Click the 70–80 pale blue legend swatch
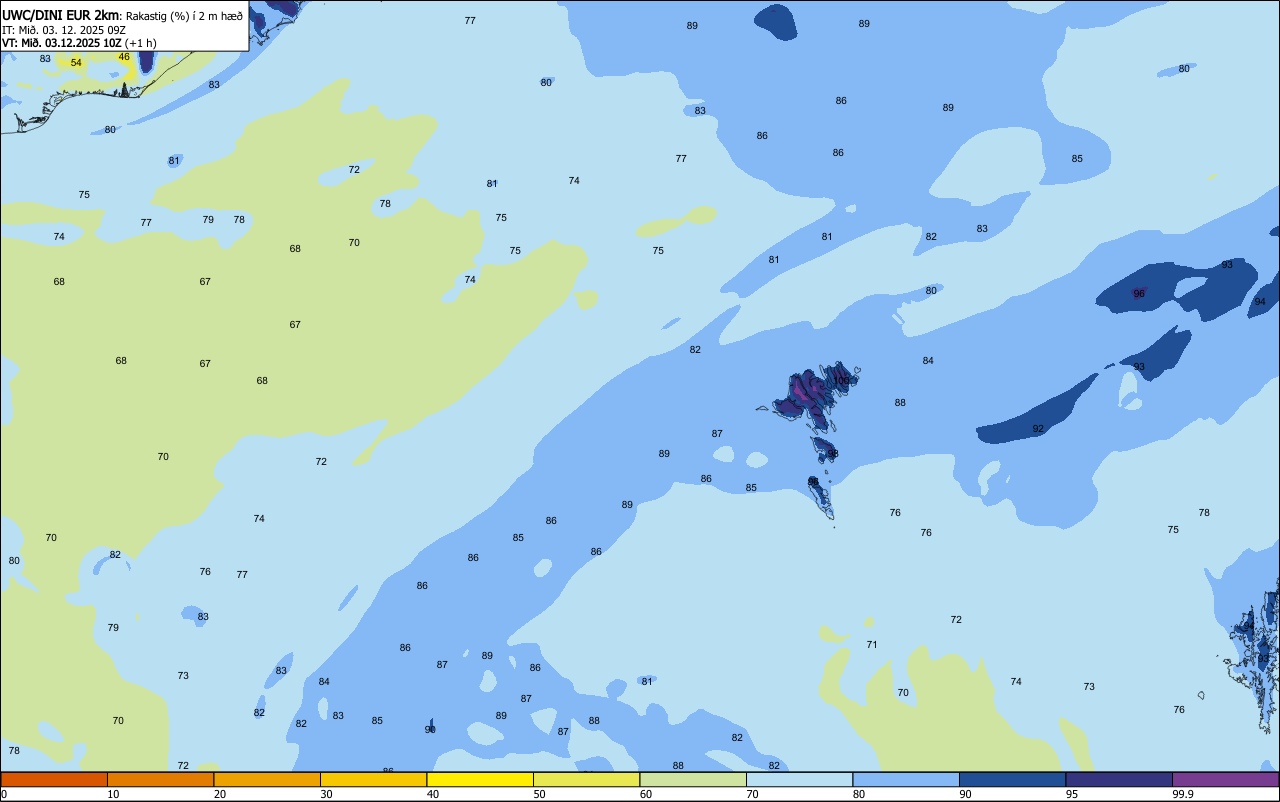This screenshot has width=1280, height=802. pyautogui.click(x=799, y=779)
